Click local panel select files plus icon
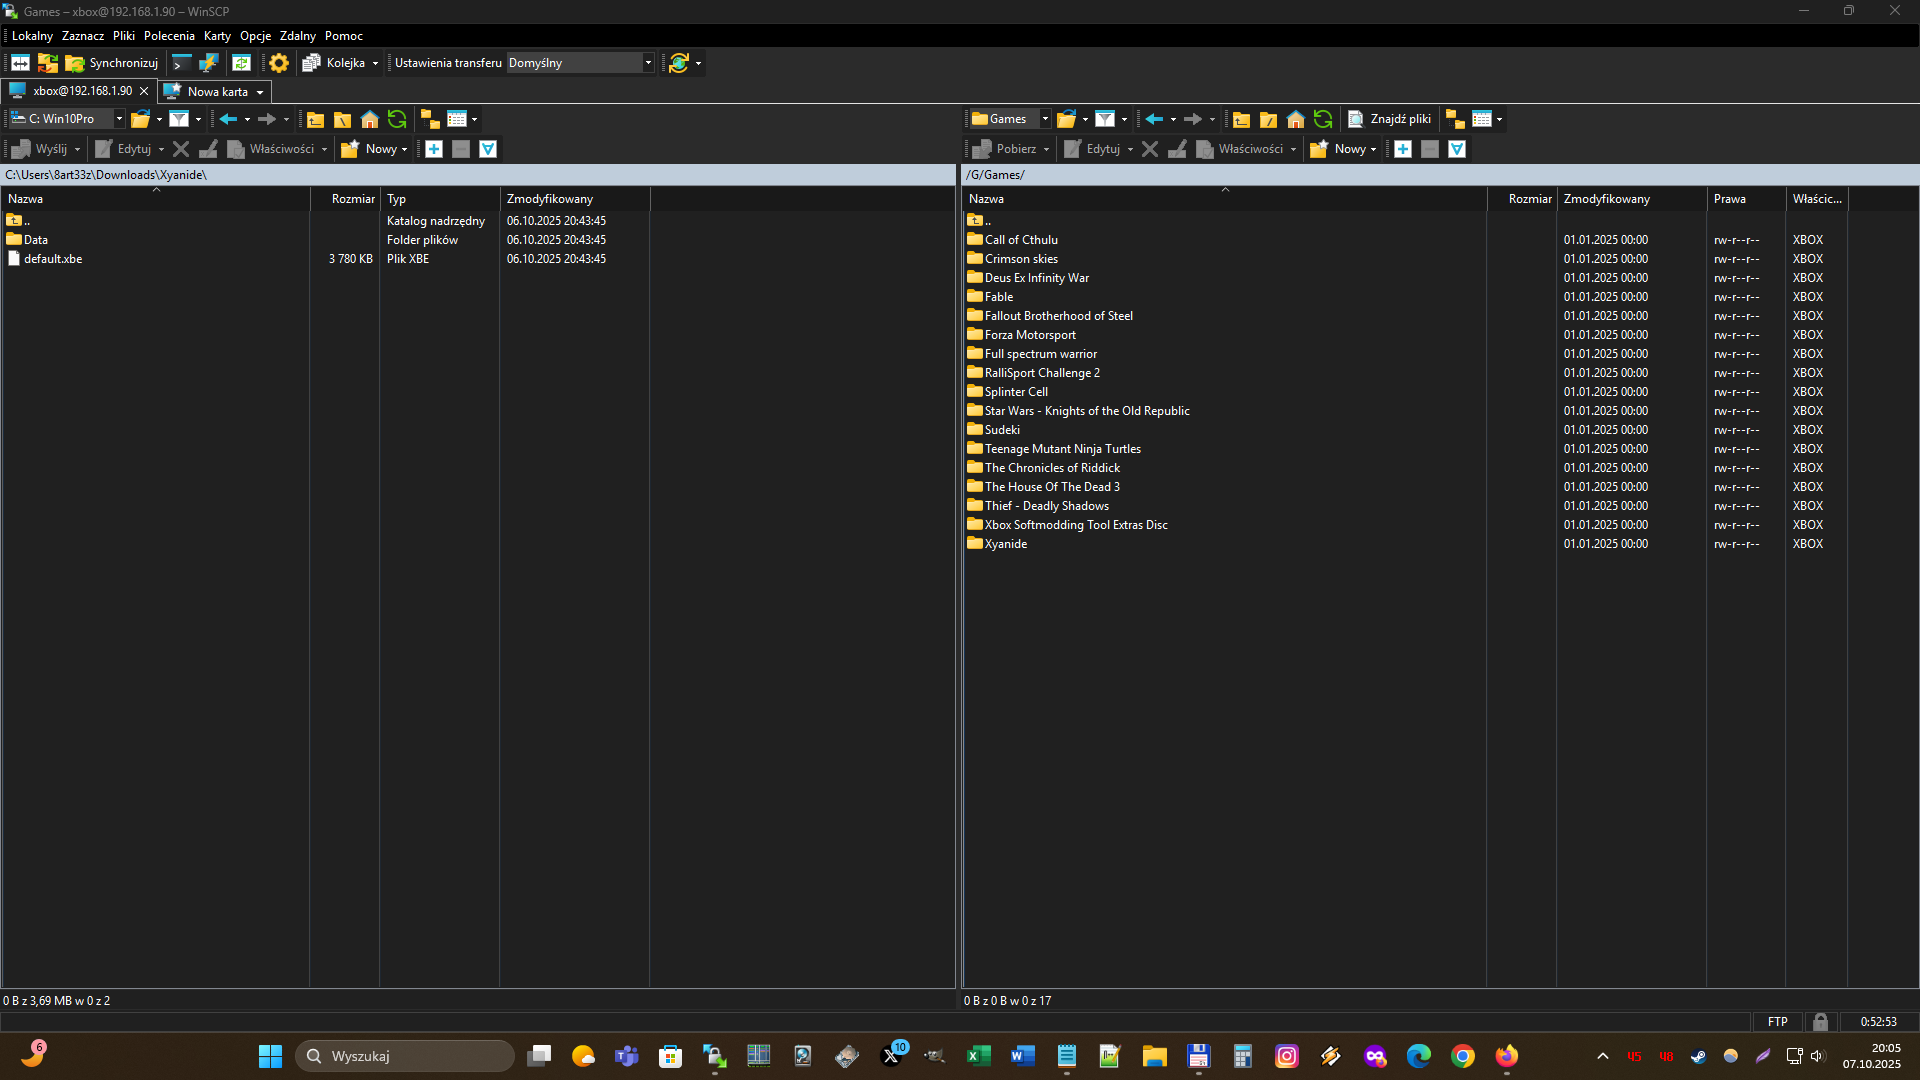Image resolution: width=1920 pixels, height=1080 pixels. pos(434,149)
